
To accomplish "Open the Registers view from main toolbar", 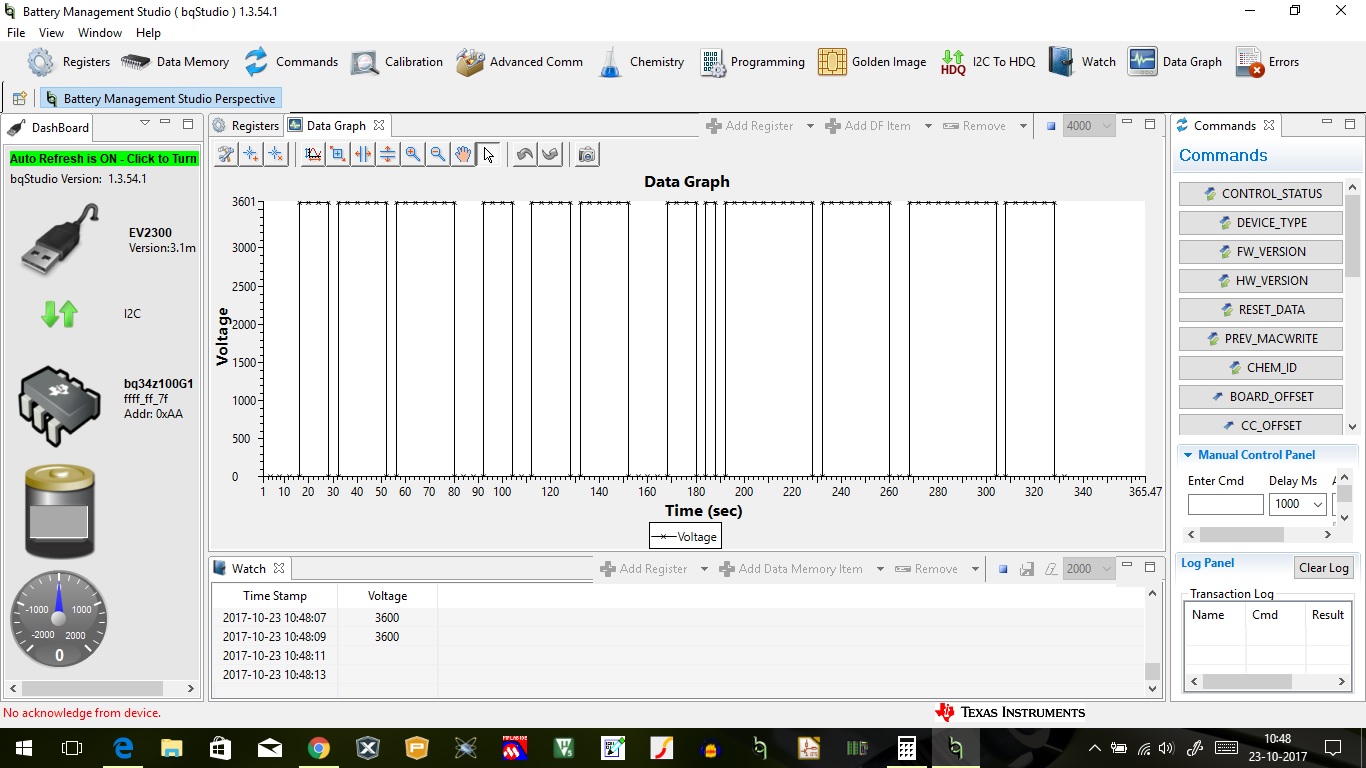I will (68, 62).
